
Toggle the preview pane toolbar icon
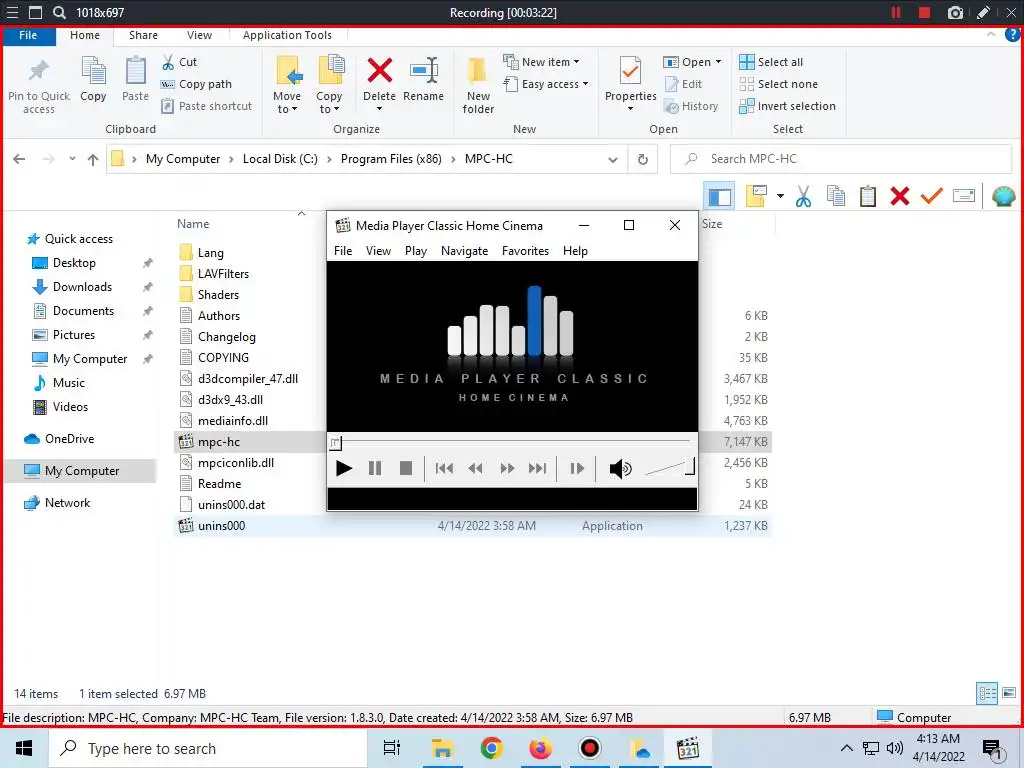click(x=720, y=197)
